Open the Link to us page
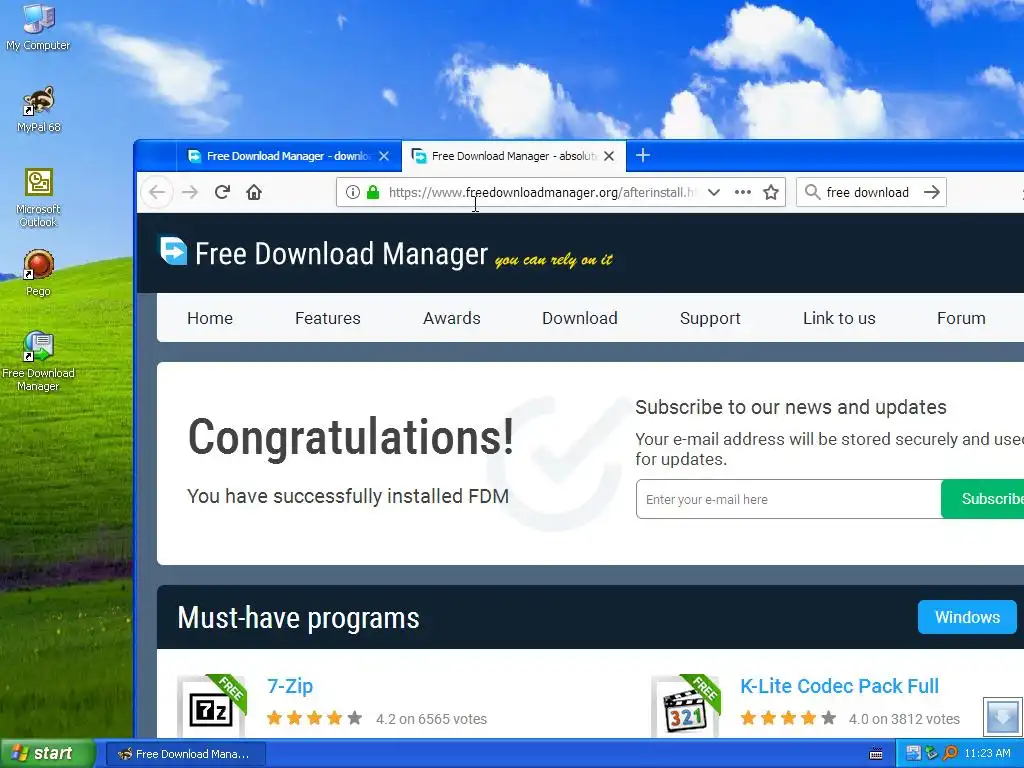This screenshot has height=768, width=1024. point(839,318)
